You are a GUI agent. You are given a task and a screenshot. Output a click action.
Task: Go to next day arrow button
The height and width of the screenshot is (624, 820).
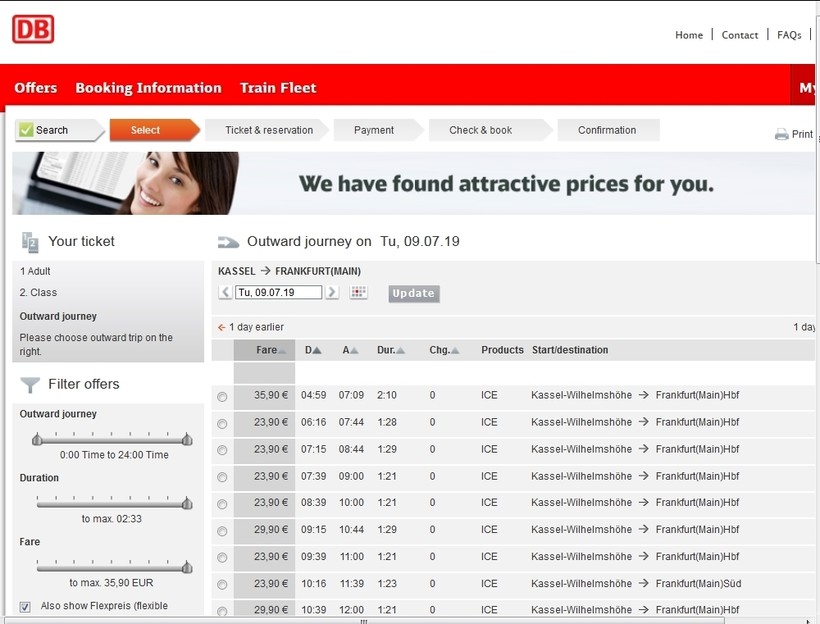[332, 293]
